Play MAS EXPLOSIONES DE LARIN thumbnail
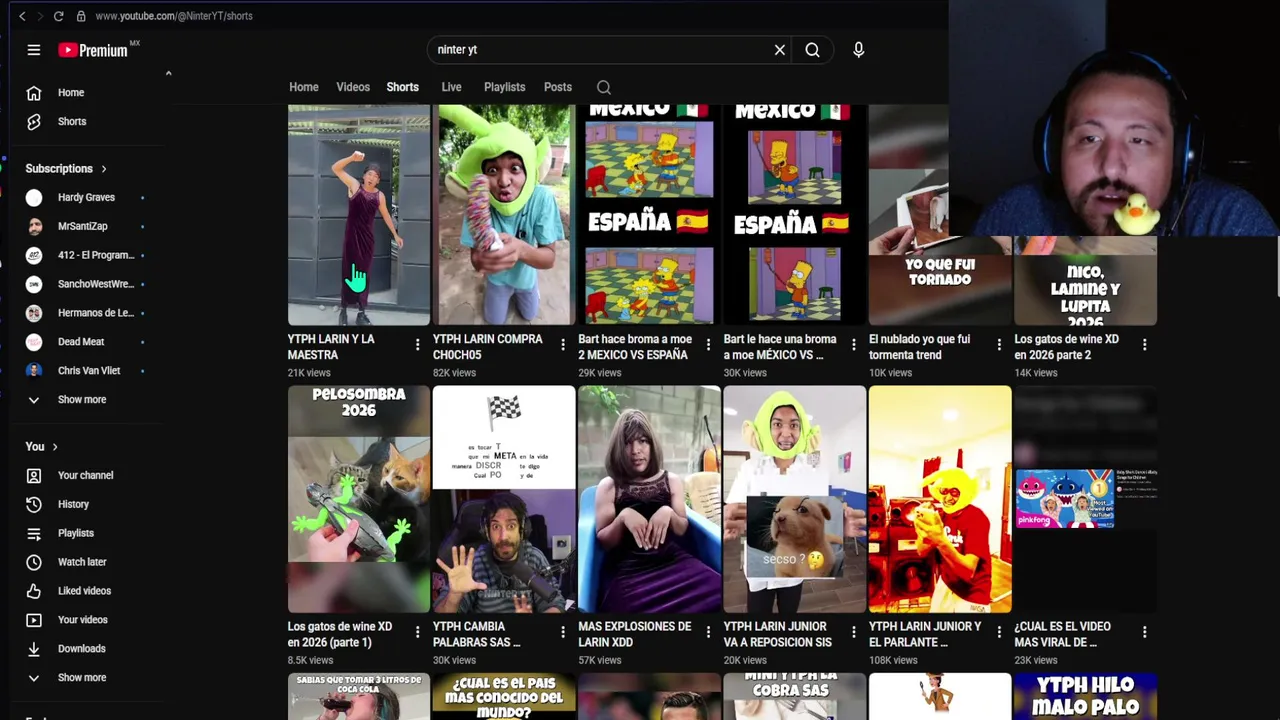Image resolution: width=1280 pixels, height=720 pixels. 649,499
